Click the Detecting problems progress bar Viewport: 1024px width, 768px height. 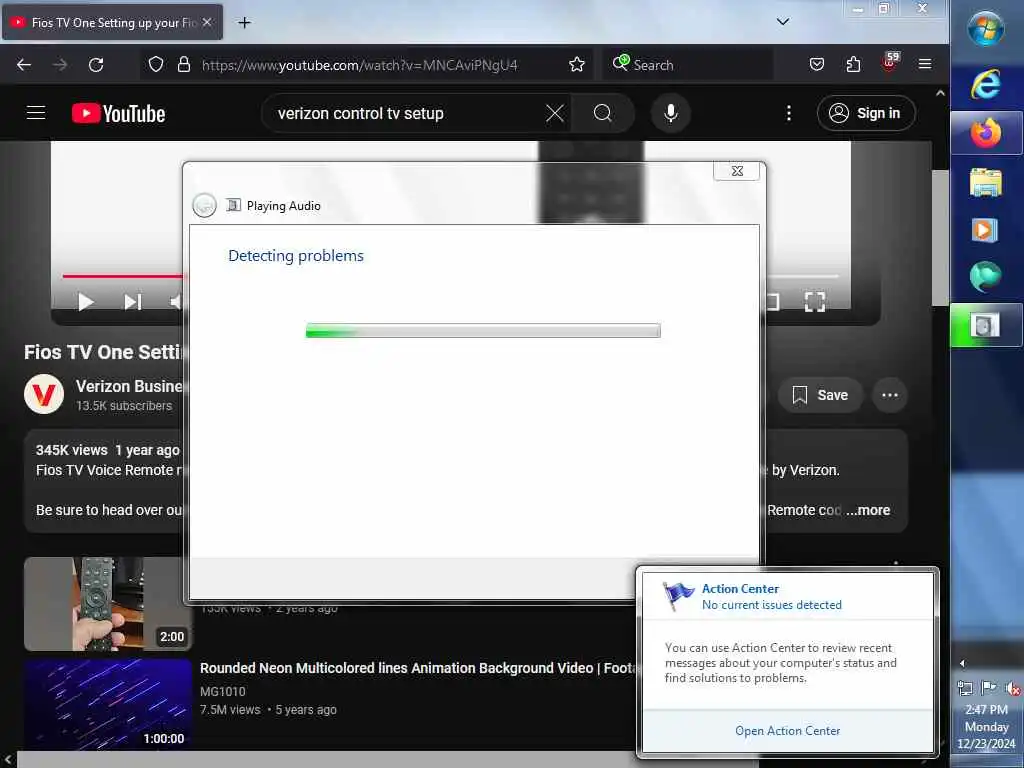coord(483,330)
